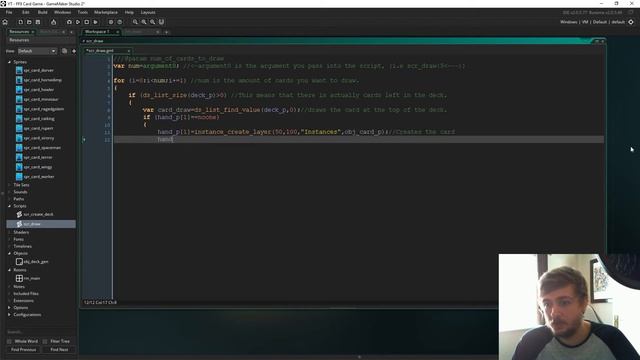Select spr_card_dorver in the resource tree
Viewport: 640px width, 360px height.
(38, 70)
